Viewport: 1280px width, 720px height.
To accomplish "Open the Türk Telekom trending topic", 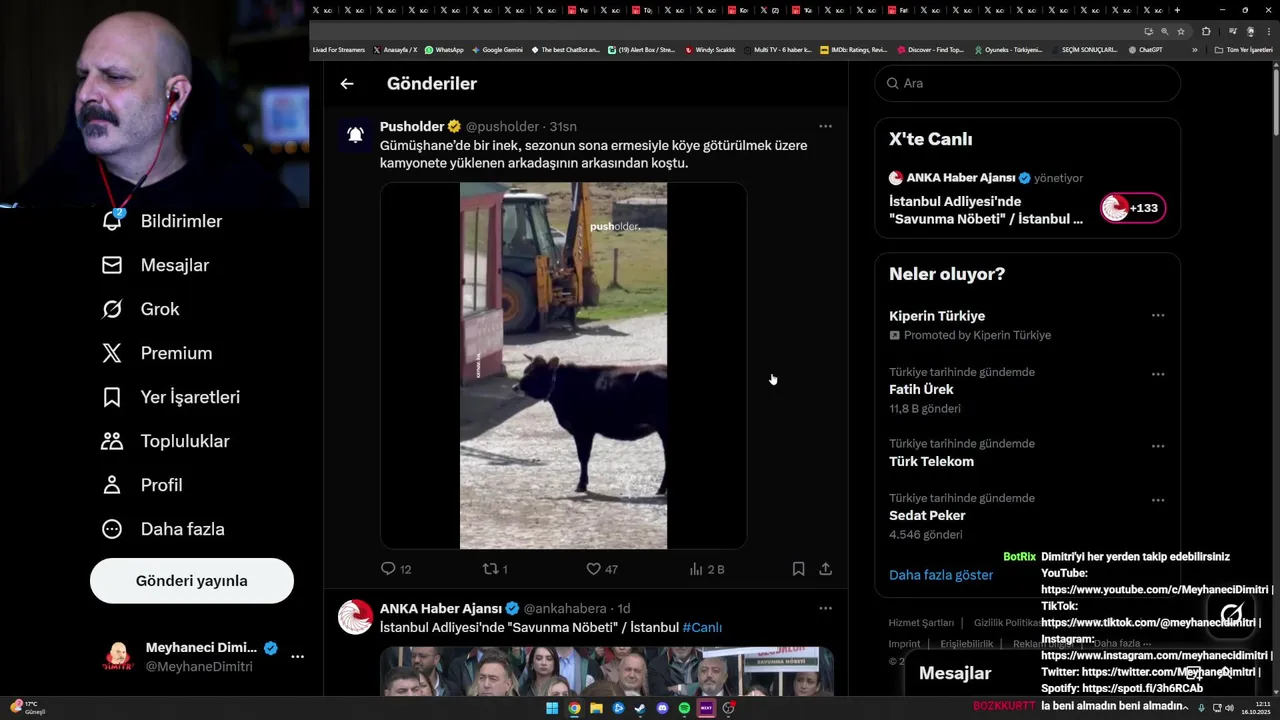I will [x=931, y=462].
